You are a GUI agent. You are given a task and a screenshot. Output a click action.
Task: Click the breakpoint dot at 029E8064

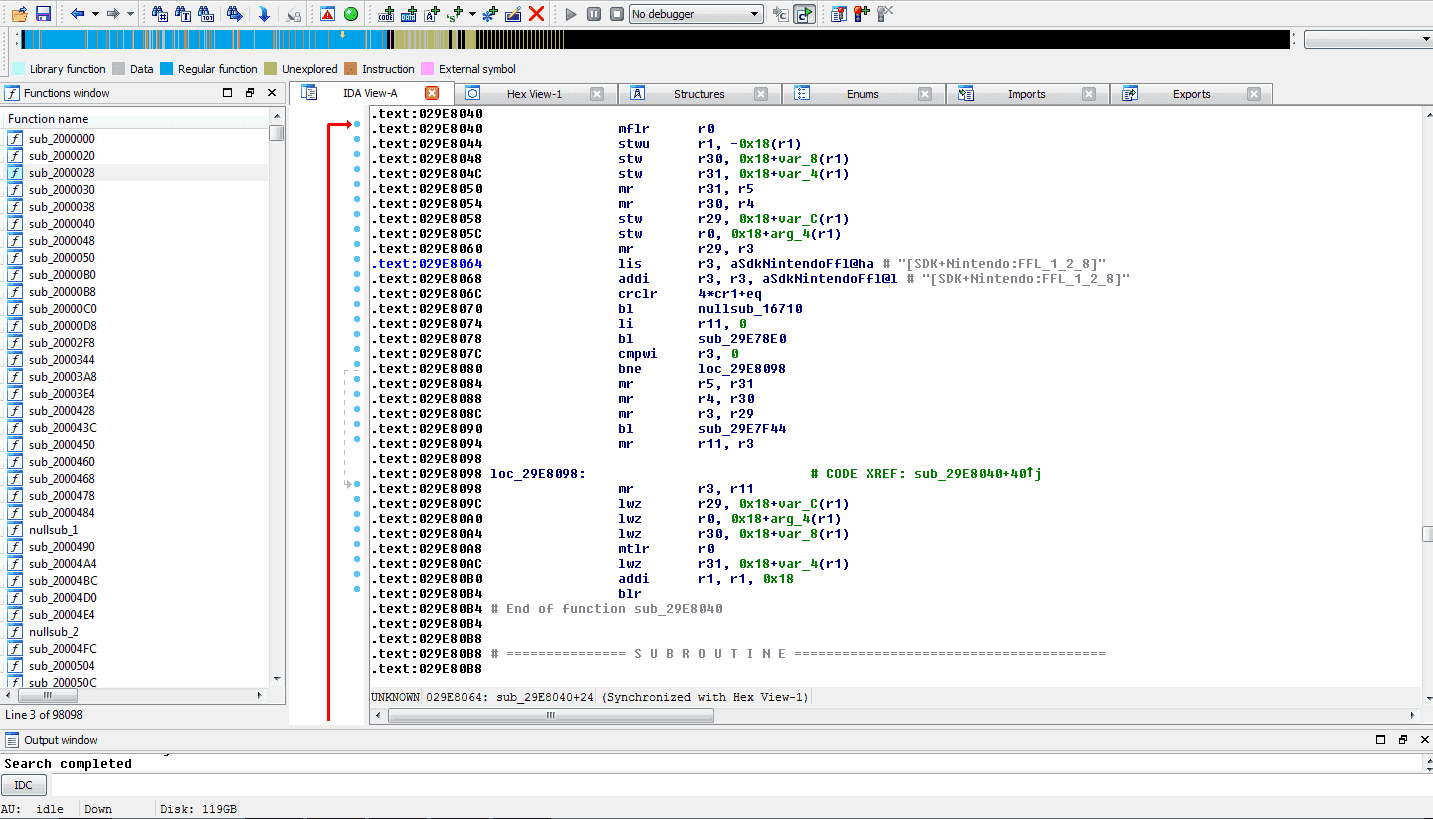coord(357,264)
